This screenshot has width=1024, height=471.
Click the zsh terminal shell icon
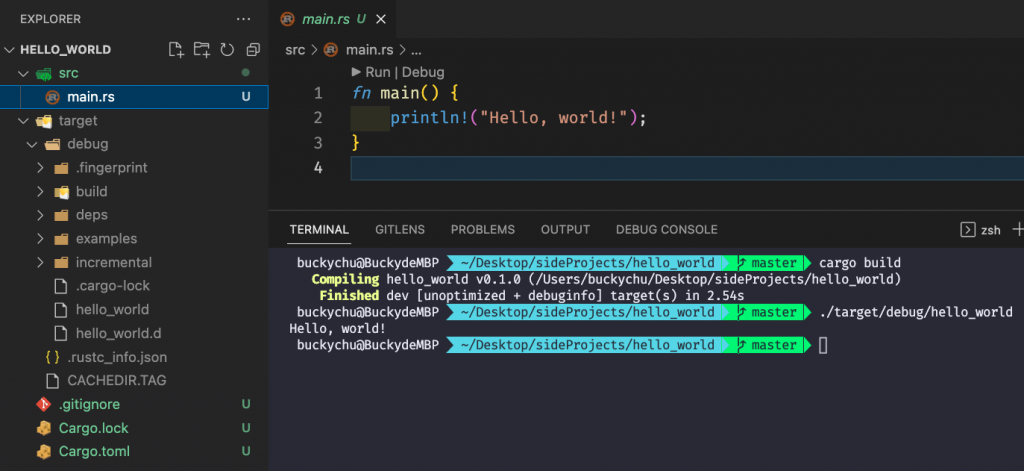[x=967, y=229]
